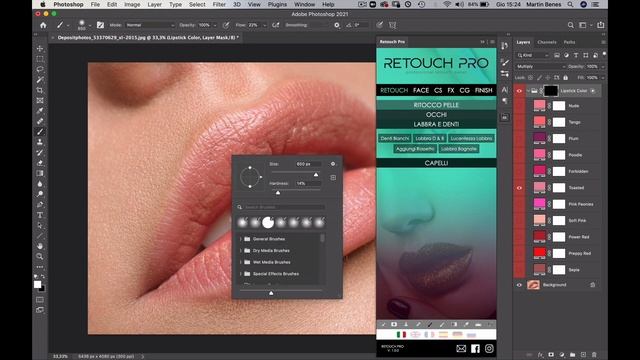Show the Nude layer

pyautogui.click(x=519, y=106)
